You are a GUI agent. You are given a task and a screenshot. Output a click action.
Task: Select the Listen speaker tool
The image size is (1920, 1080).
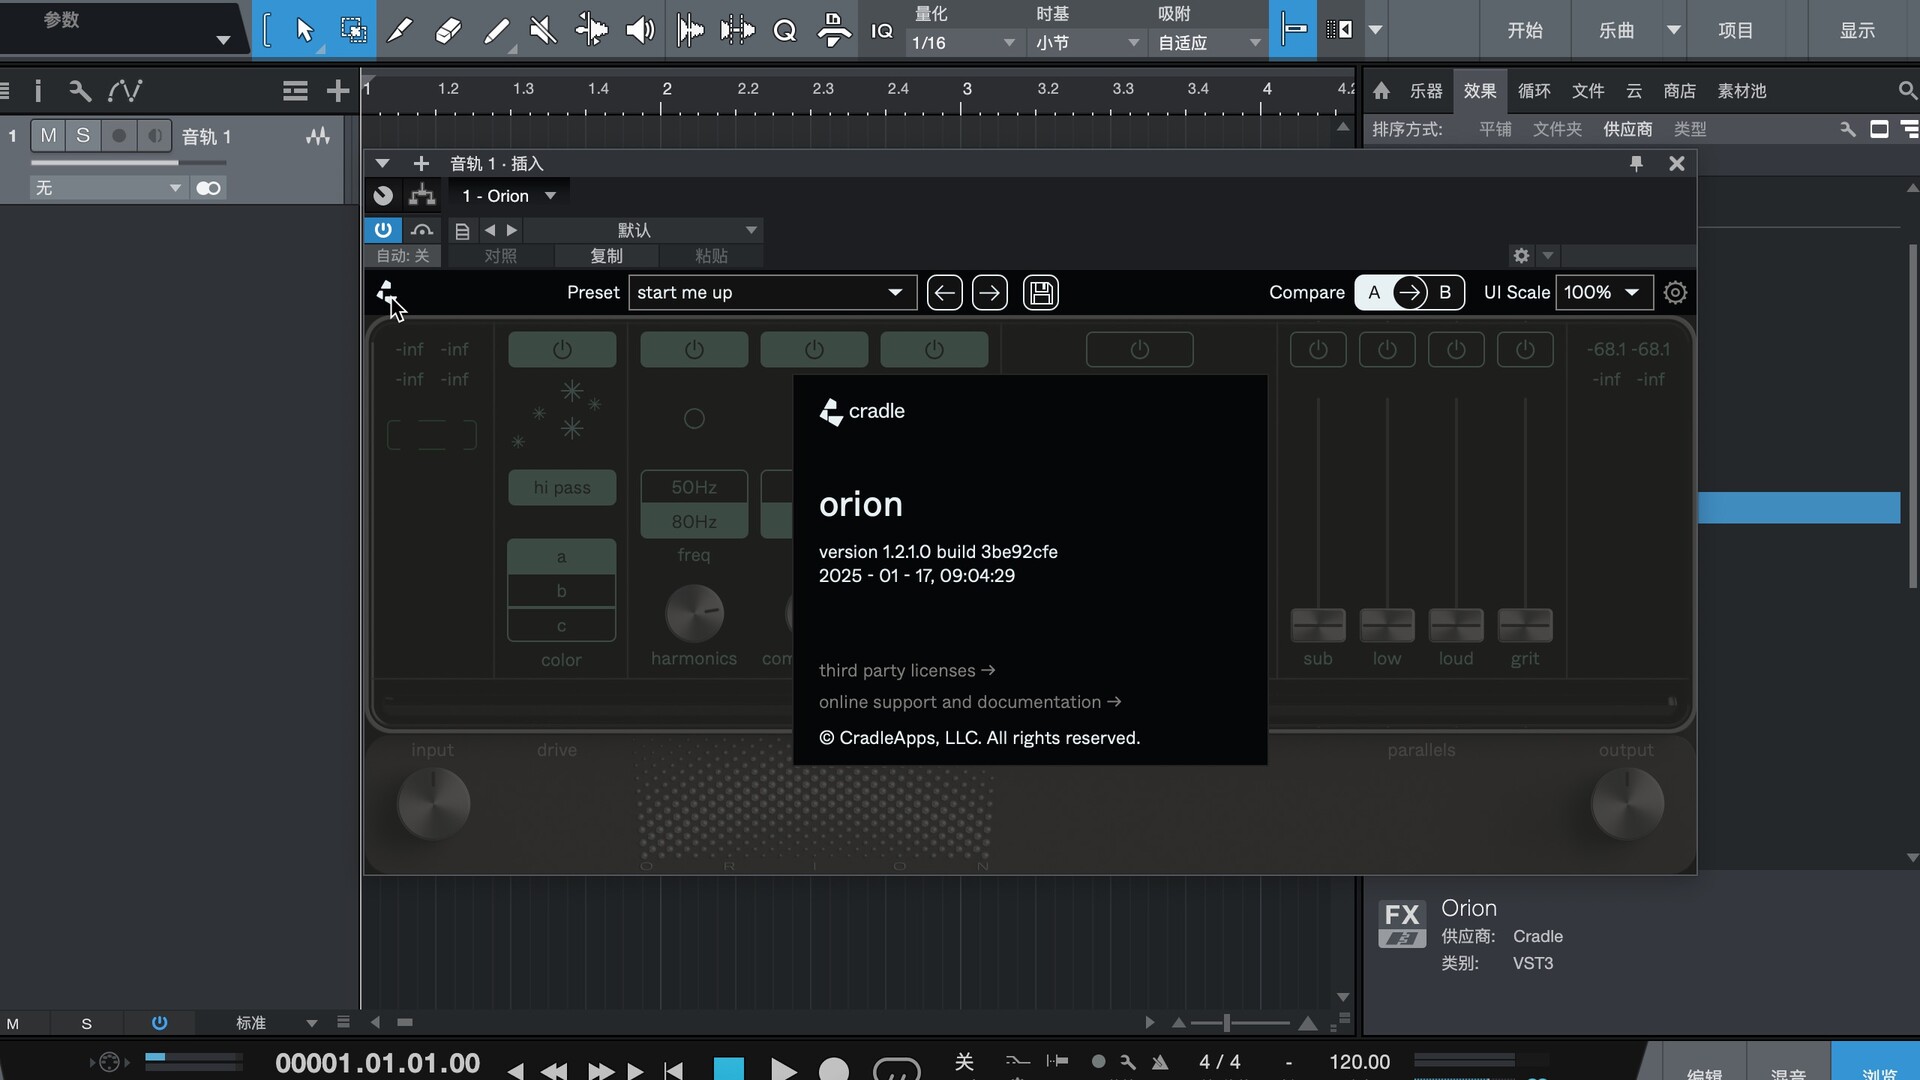pyautogui.click(x=640, y=30)
